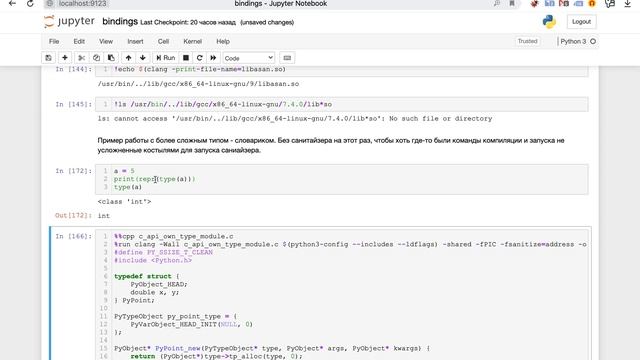Click the save and checkpoint icon
Image resolution: width=640 pixels, height=360 pixels.
tap(49, 58)
